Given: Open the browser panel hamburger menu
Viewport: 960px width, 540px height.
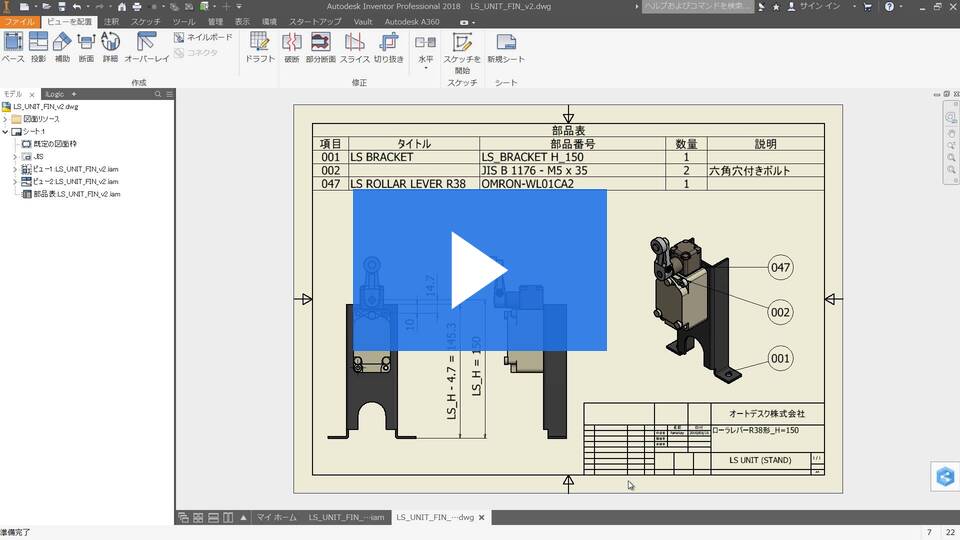Looking at the screenshot, I should click(170, 94).
